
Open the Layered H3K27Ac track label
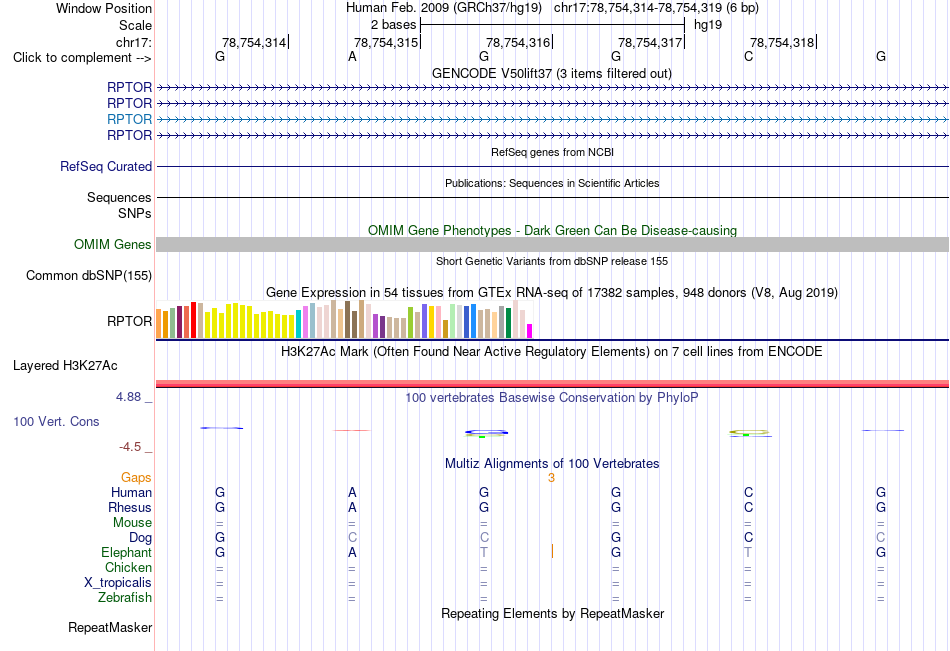65,366
